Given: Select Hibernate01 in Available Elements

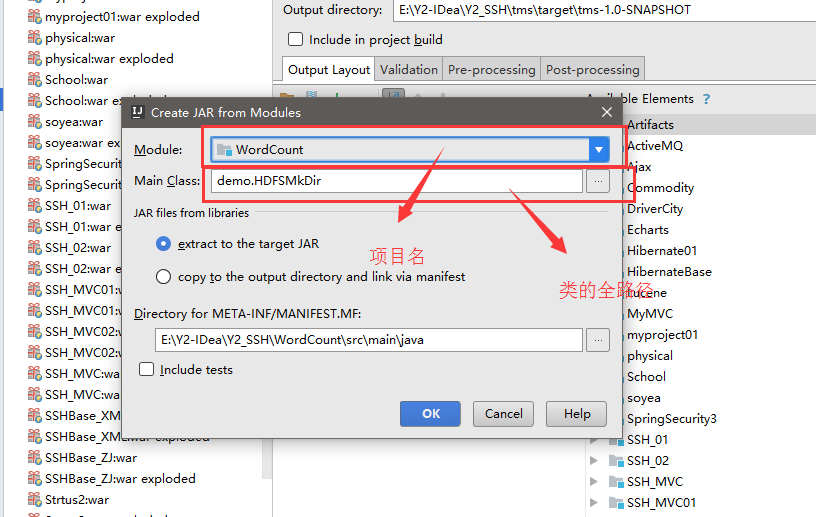Looking at the screenshot, I should click(662, 251).
